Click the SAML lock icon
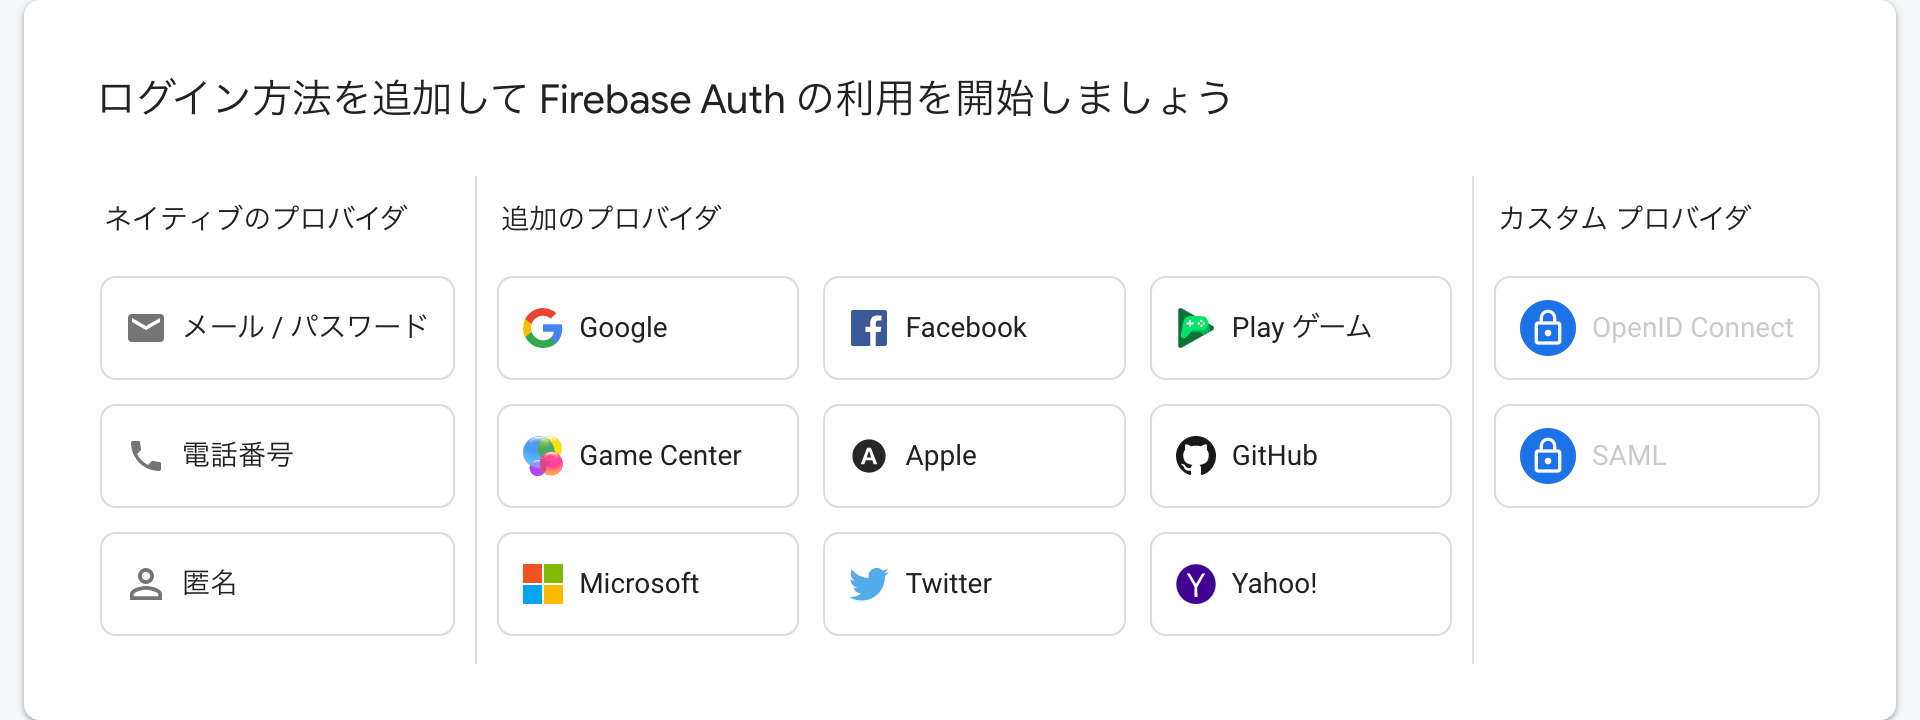Viewport: 1920px width, 720px height. pyautogui.click(x=1547, y=456)
